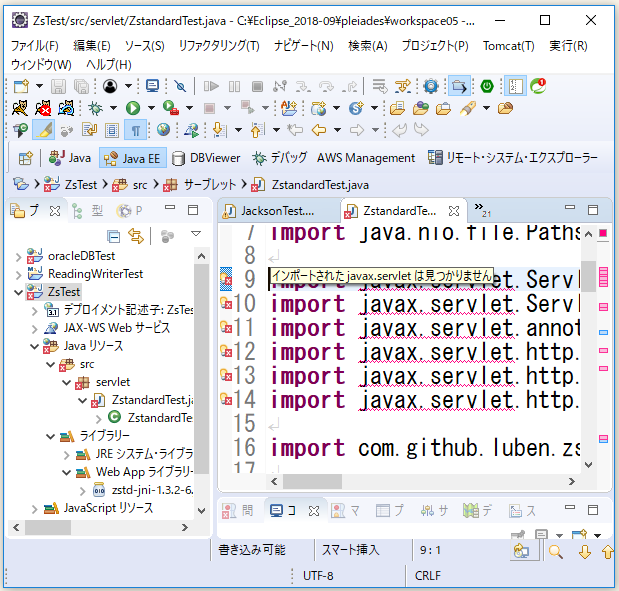Open ヘルプ(H) menu
The image size is (619, 591).
(109, 64)
